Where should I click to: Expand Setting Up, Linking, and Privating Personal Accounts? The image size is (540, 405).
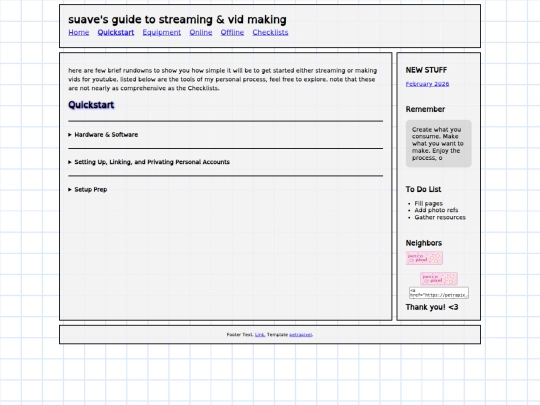(x=149, y=162)
